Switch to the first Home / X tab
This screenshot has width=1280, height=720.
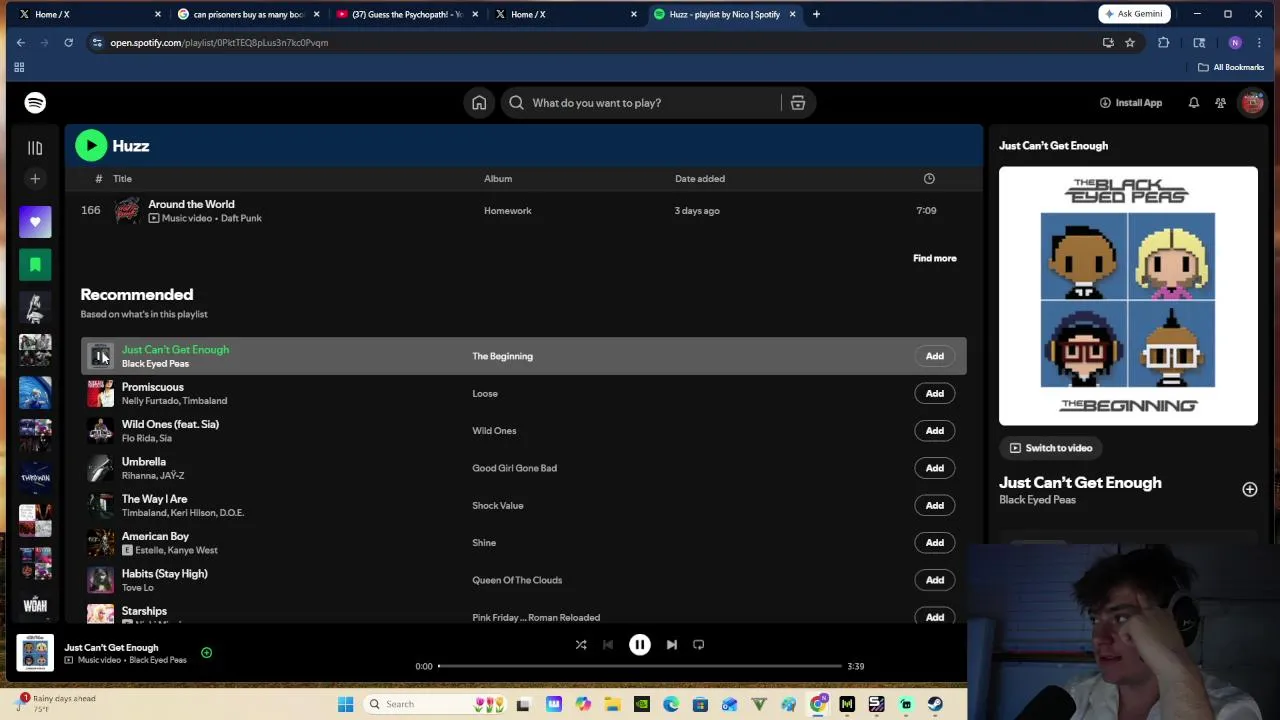[x=88, y=14]
